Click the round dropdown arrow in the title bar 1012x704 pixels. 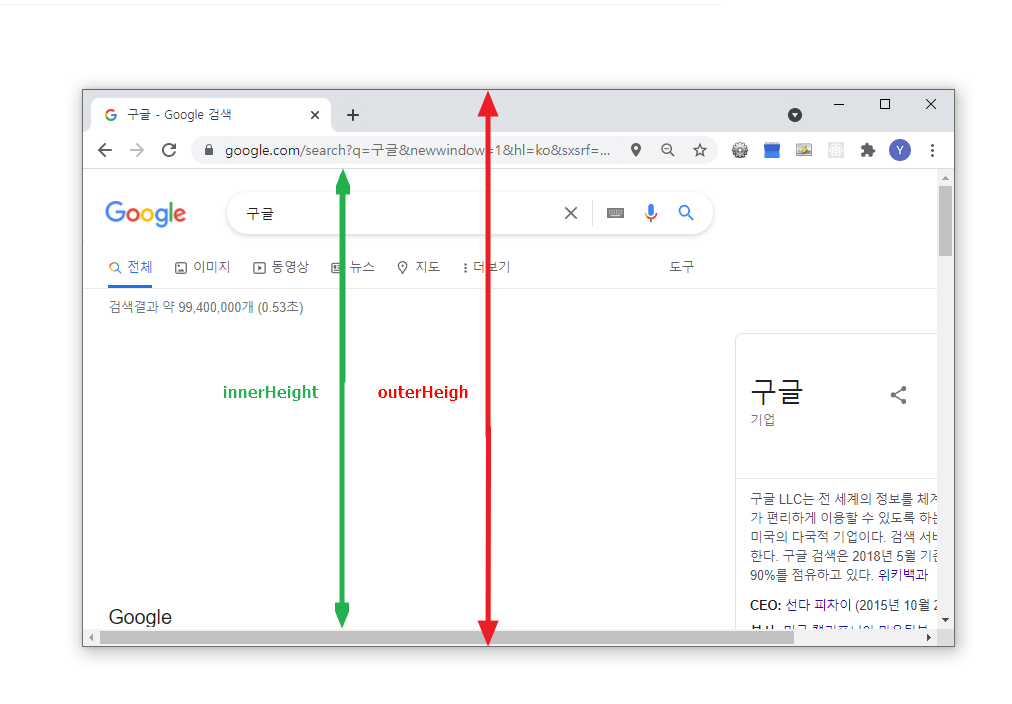coord(795,115)
